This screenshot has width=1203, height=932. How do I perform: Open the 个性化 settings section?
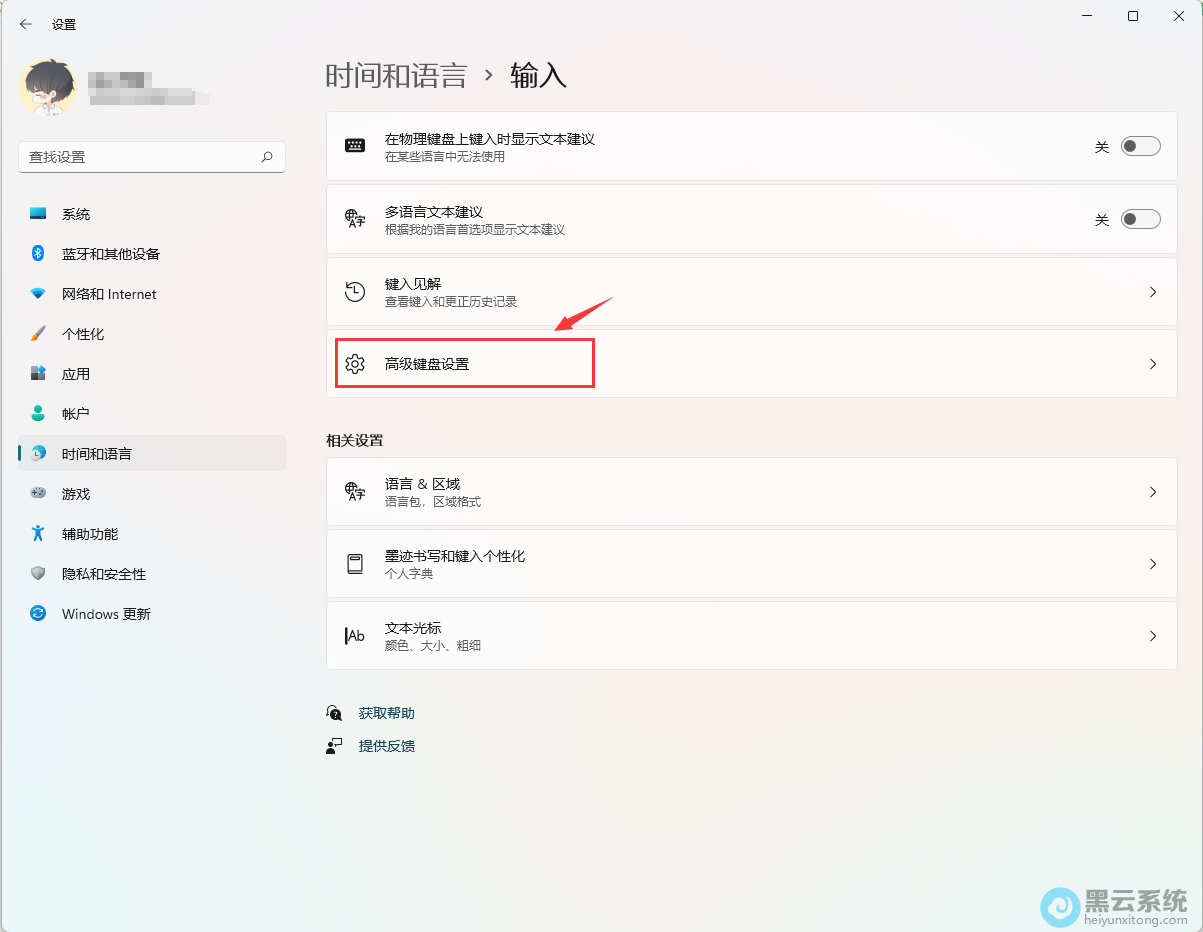tap(83, 334)
